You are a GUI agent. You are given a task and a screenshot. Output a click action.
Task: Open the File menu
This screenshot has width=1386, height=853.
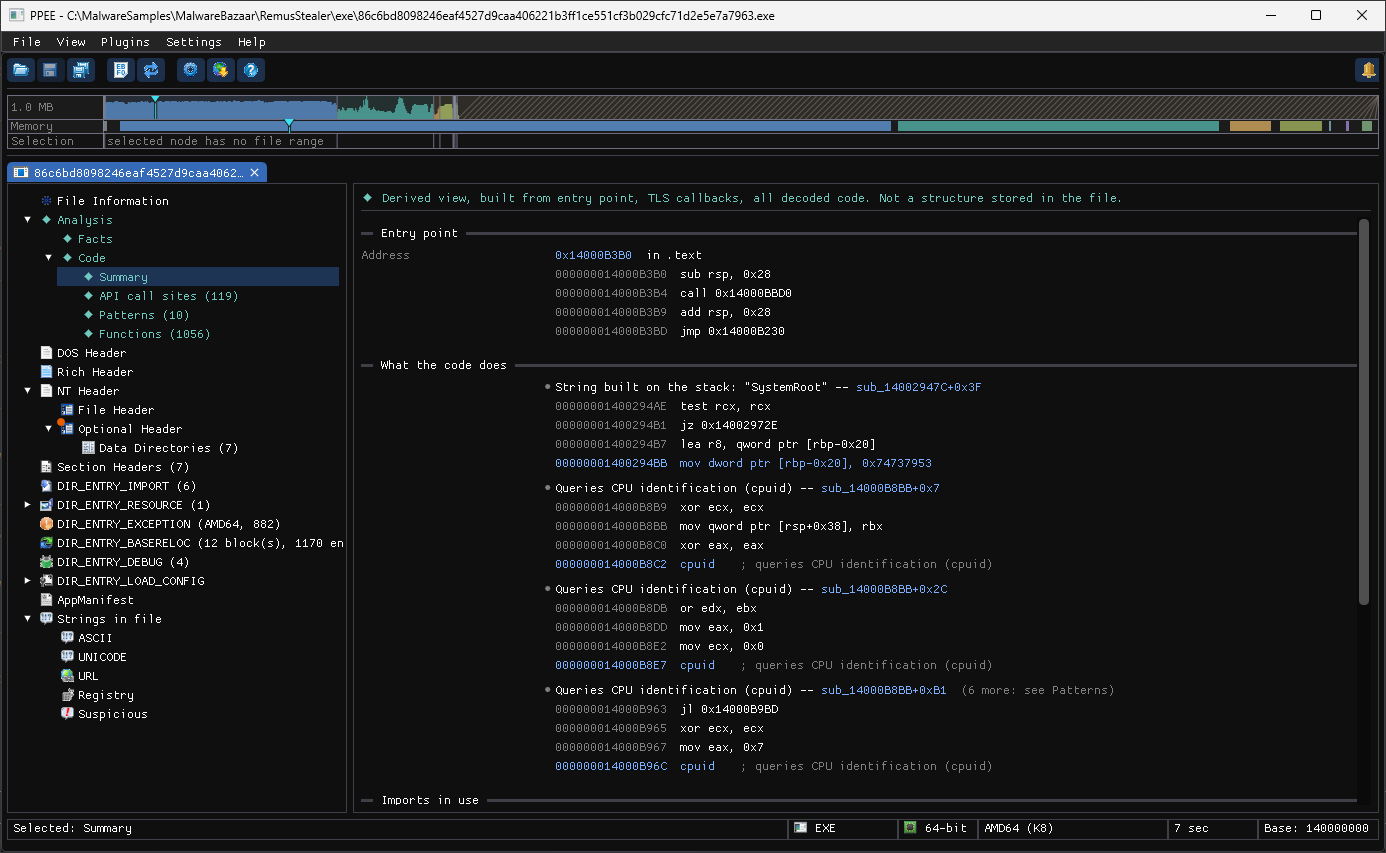(x=27, y=42)
